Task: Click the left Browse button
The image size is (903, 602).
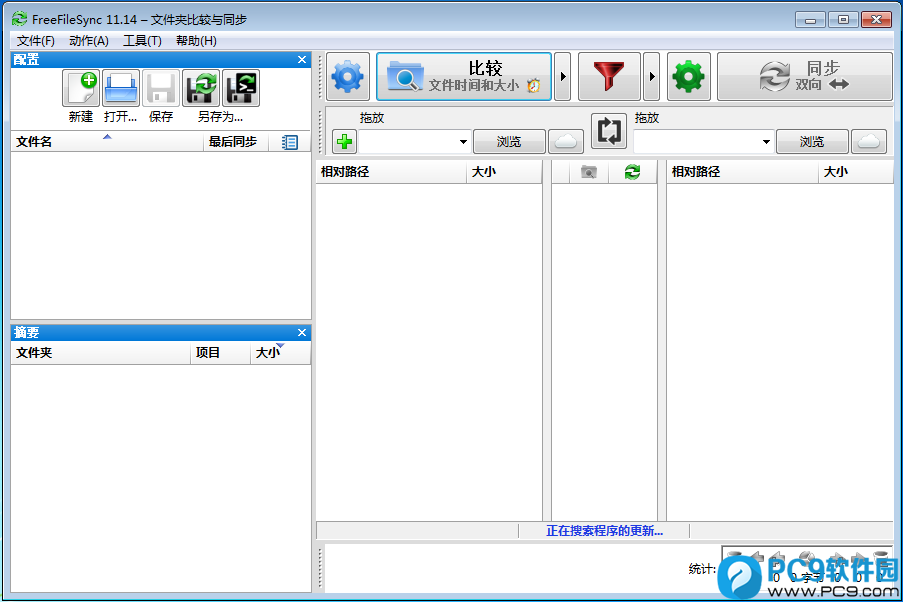Action: (509, 142)
